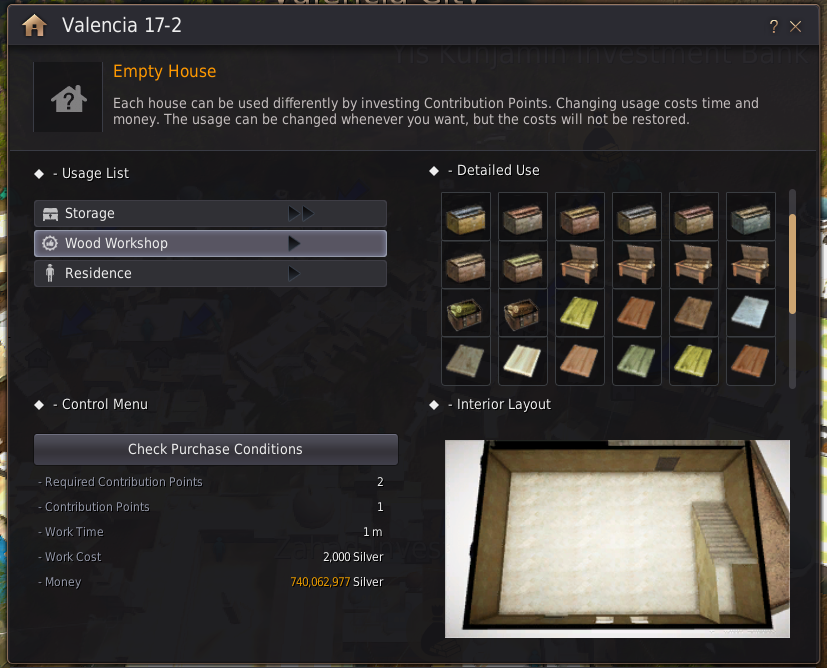827x668 pixels.
Task: Select the third open-lid timber crate icon
Action: coord(694,265)
